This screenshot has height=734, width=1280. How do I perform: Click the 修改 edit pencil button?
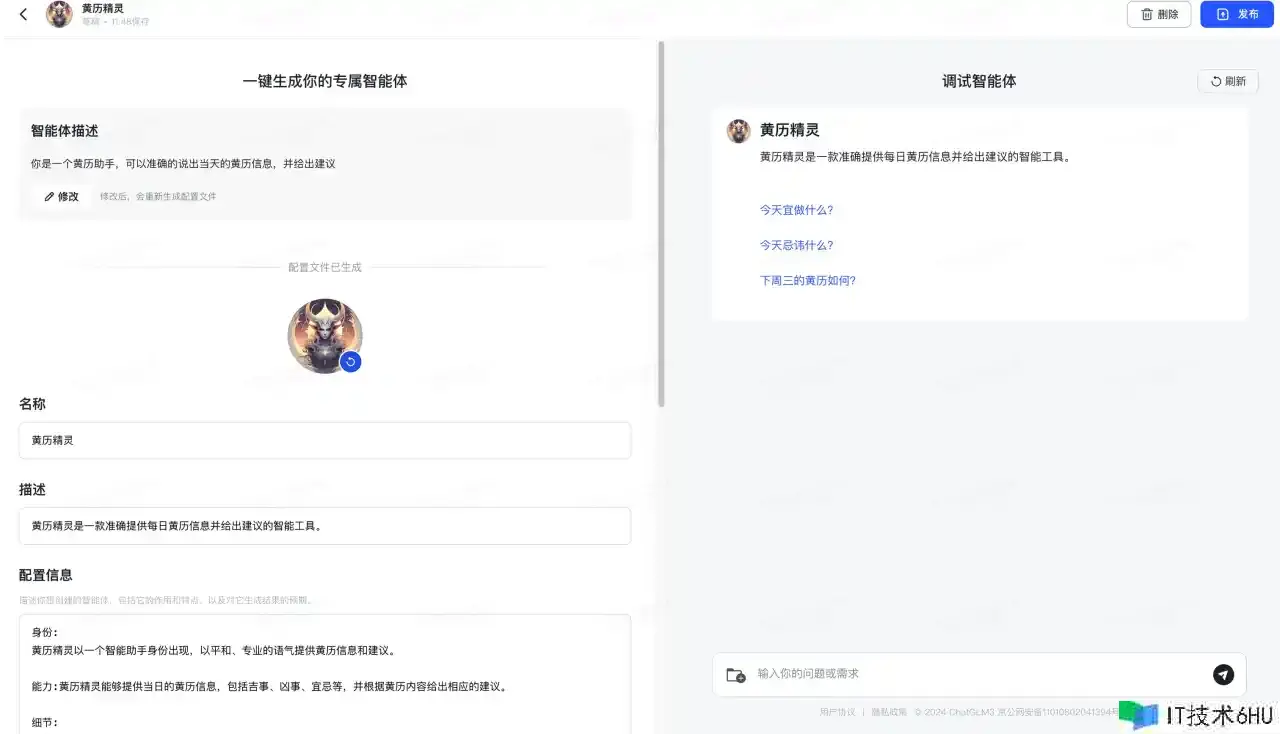(x=61, y=197)
